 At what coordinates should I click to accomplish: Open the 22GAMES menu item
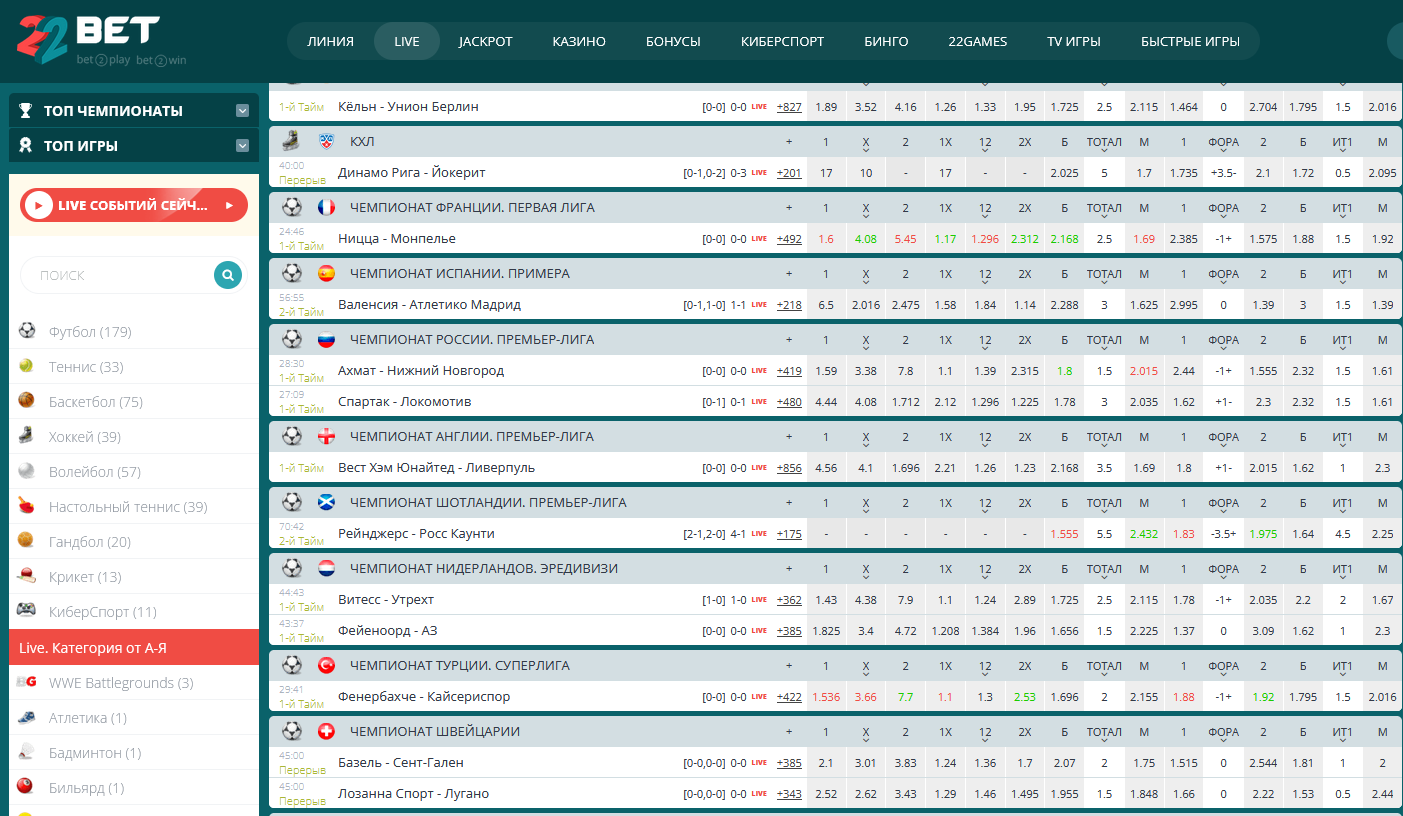[x=977, y=42]
